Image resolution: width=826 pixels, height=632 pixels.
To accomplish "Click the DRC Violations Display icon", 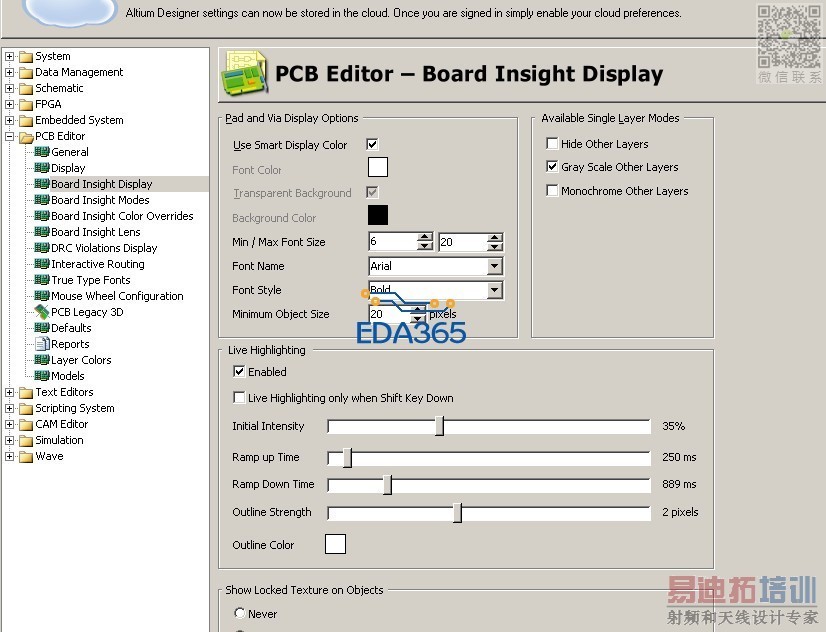I will coord(42,248).
